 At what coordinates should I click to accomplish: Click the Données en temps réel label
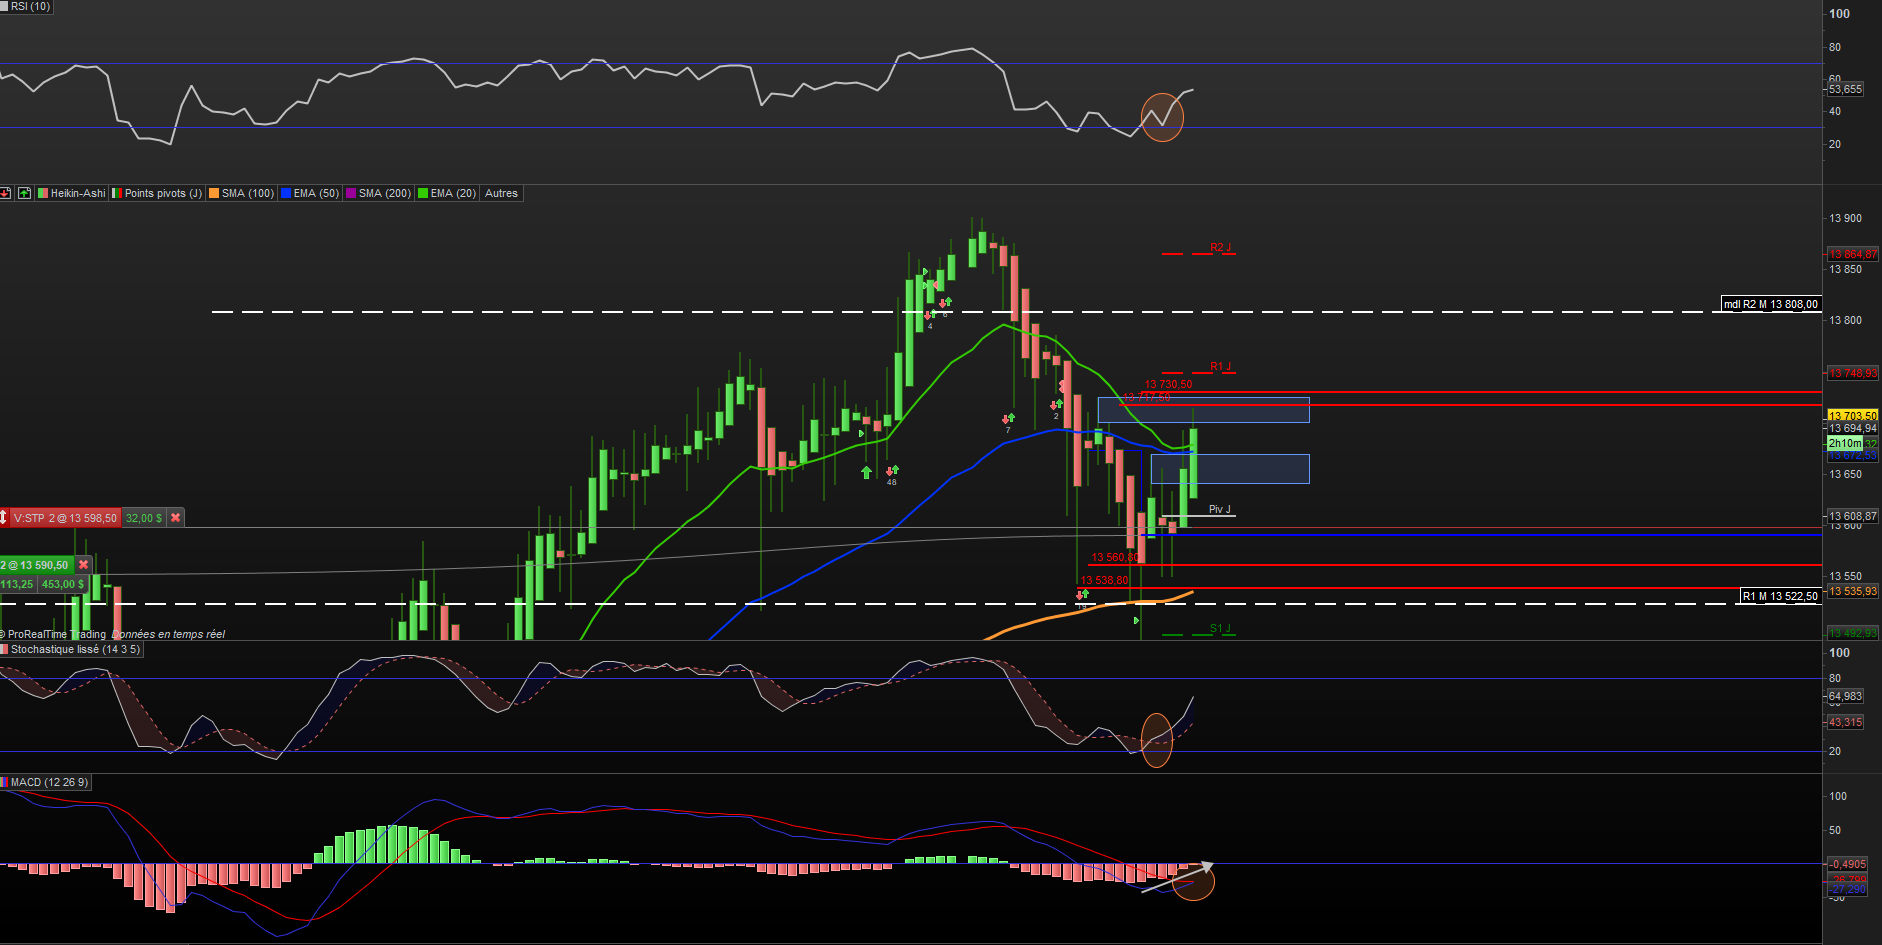pos(169,634)
